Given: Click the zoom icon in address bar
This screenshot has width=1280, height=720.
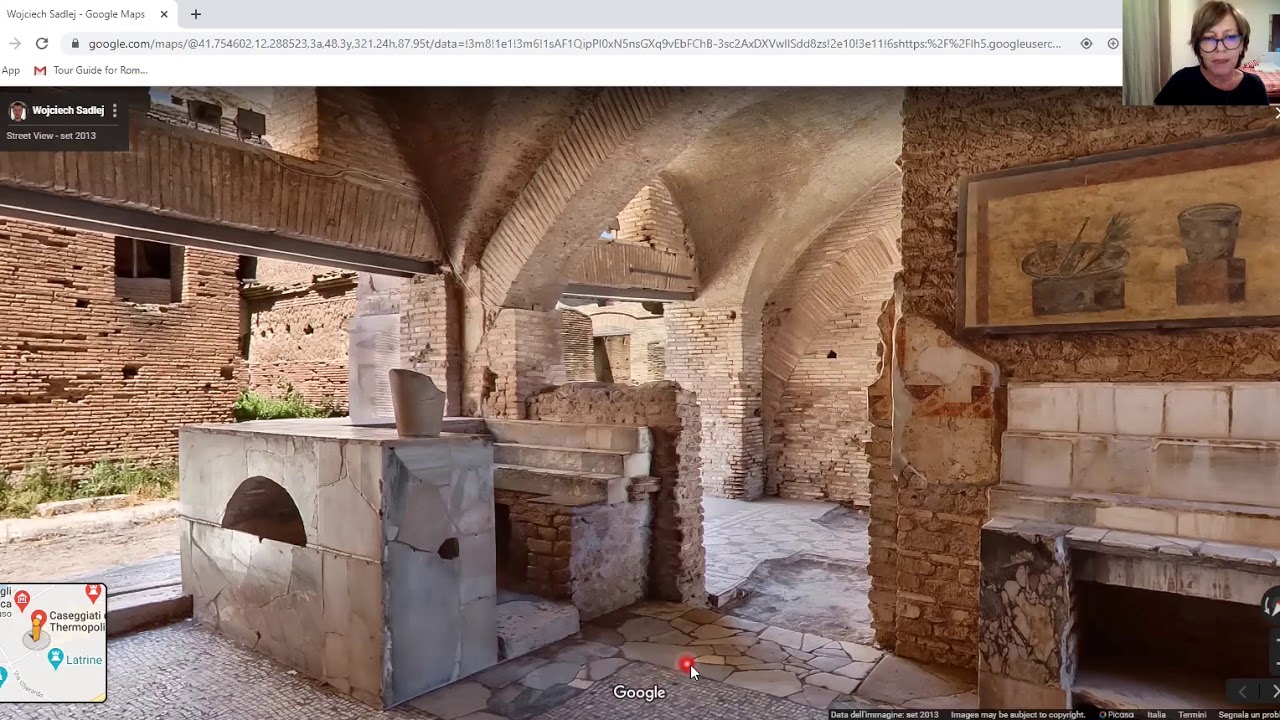Looking at the screenshot, I should pos(1113,44).
